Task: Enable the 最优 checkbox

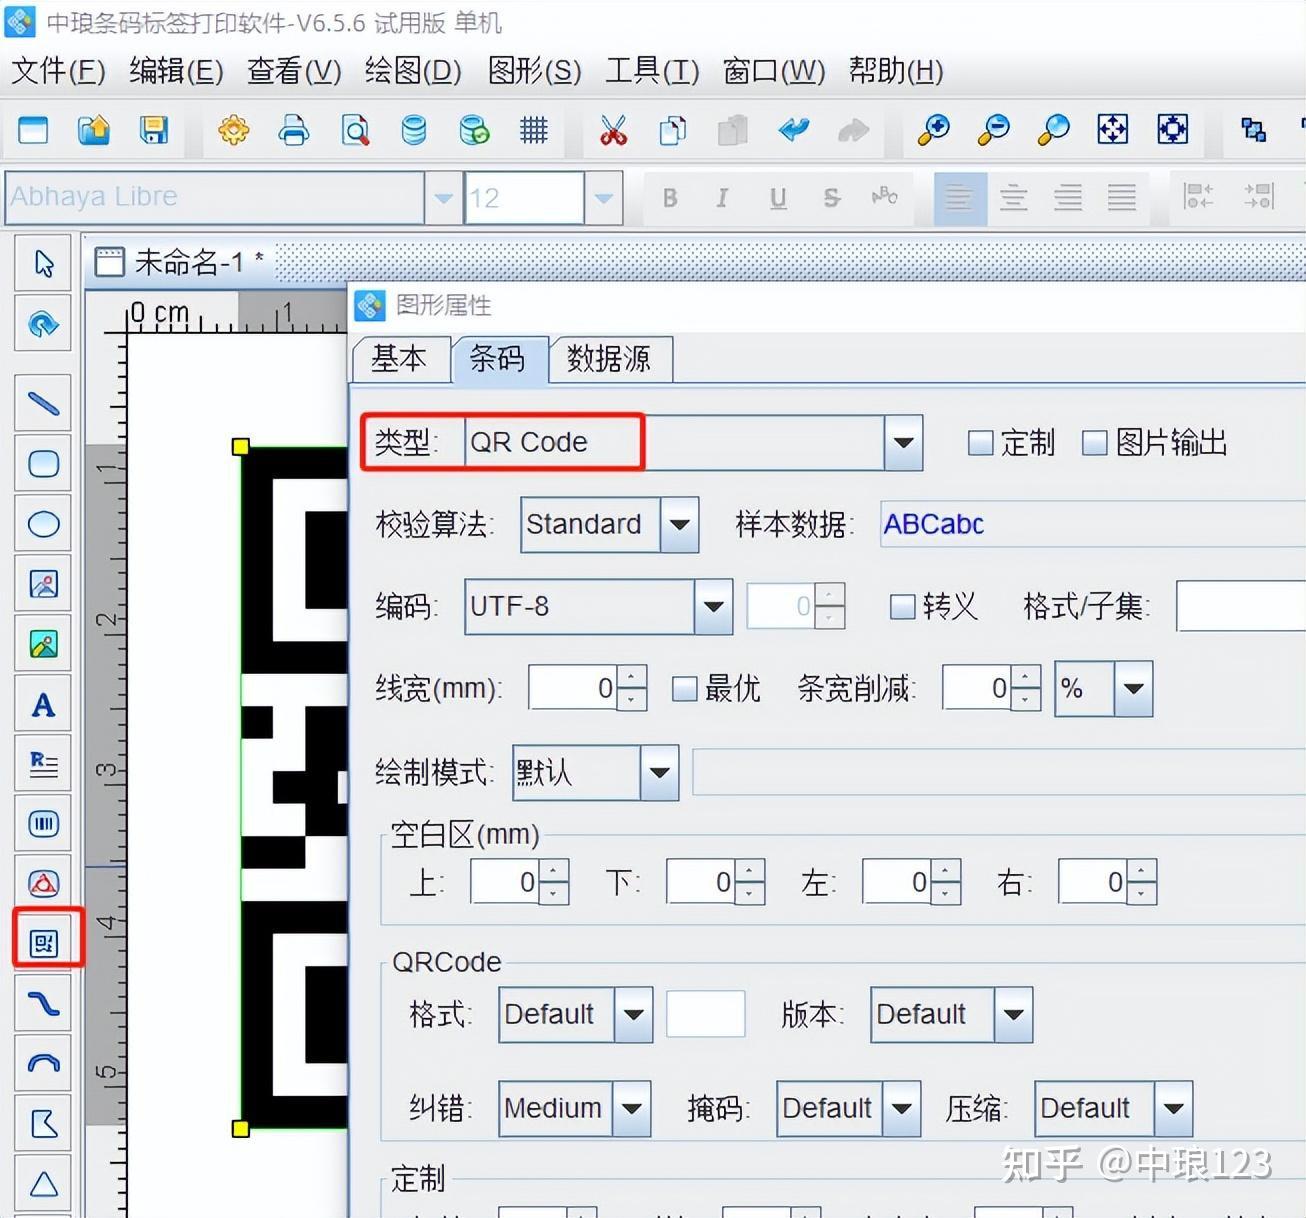Action: point(685,688)
